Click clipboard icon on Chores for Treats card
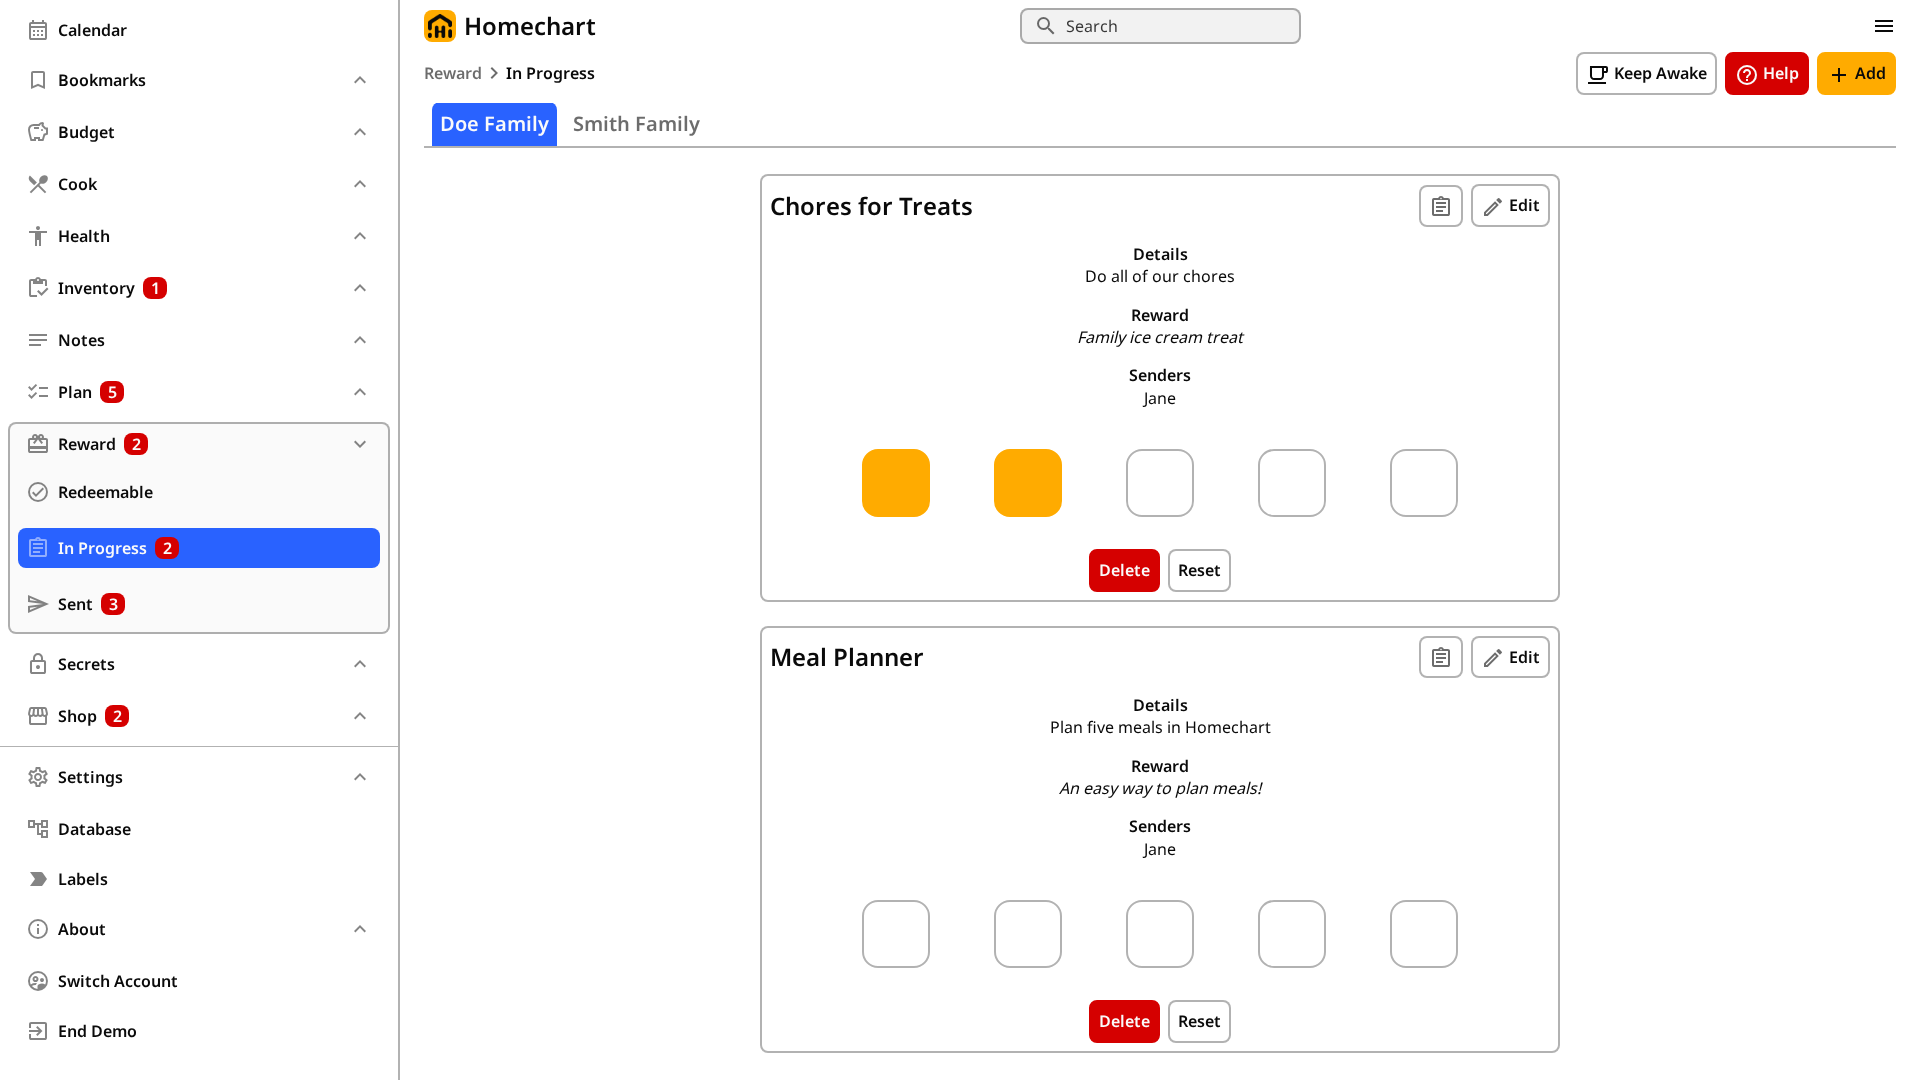1920x1080 pixels. [1440, 206]
